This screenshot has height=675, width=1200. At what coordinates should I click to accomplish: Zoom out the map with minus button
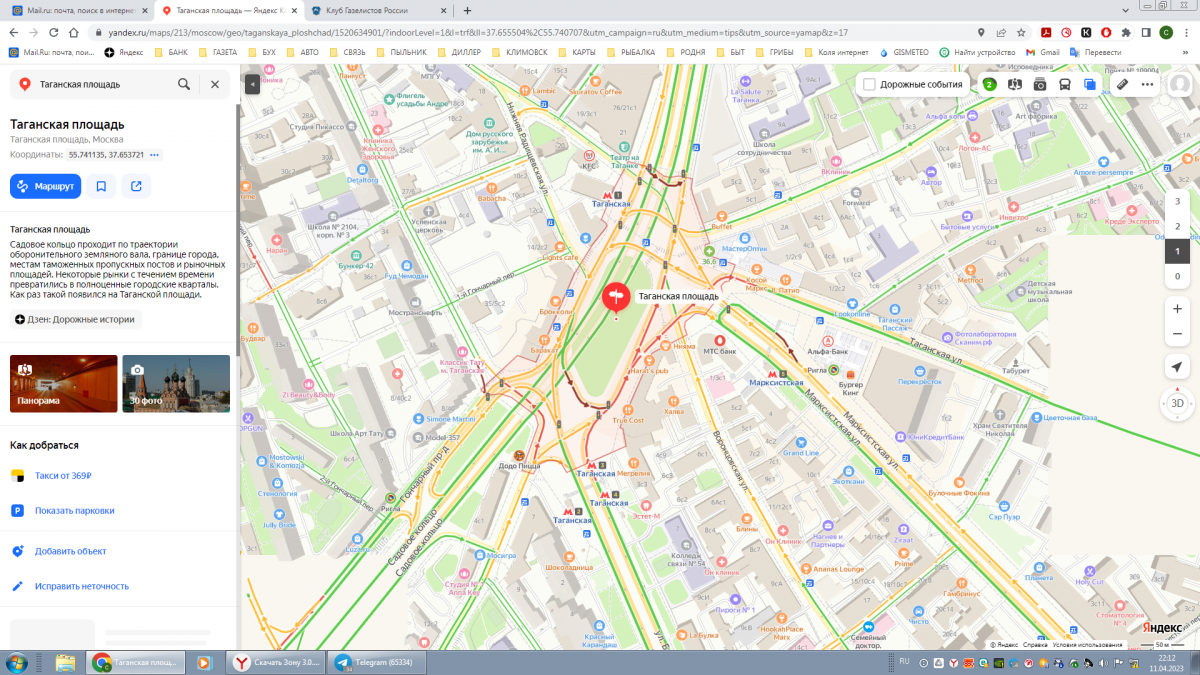[1177, 334]
